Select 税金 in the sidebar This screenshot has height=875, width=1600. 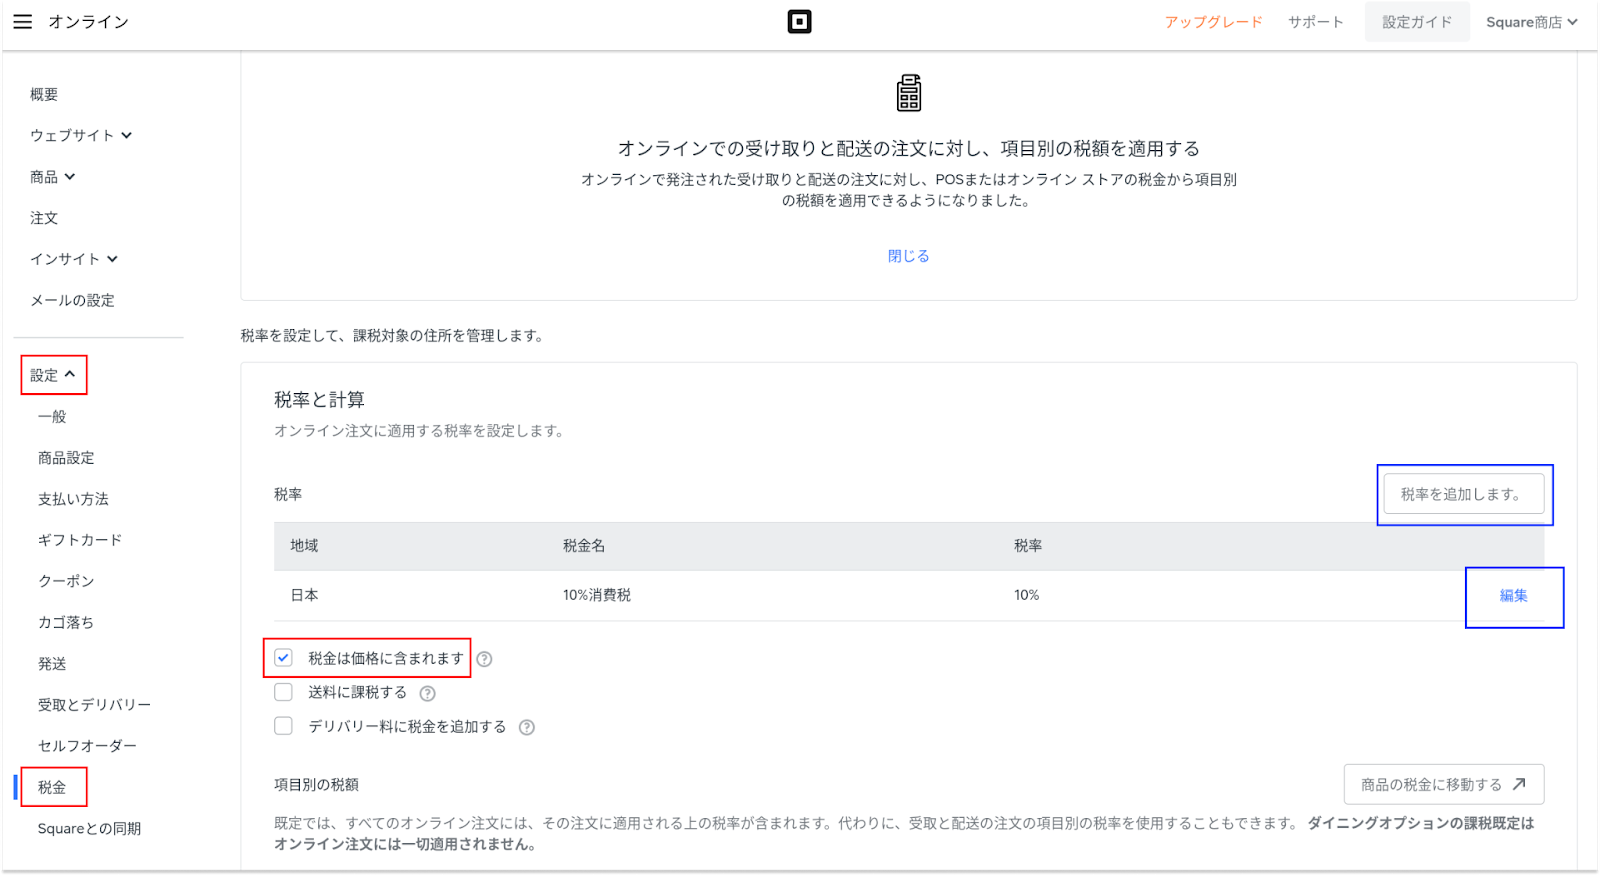(52, 787)
